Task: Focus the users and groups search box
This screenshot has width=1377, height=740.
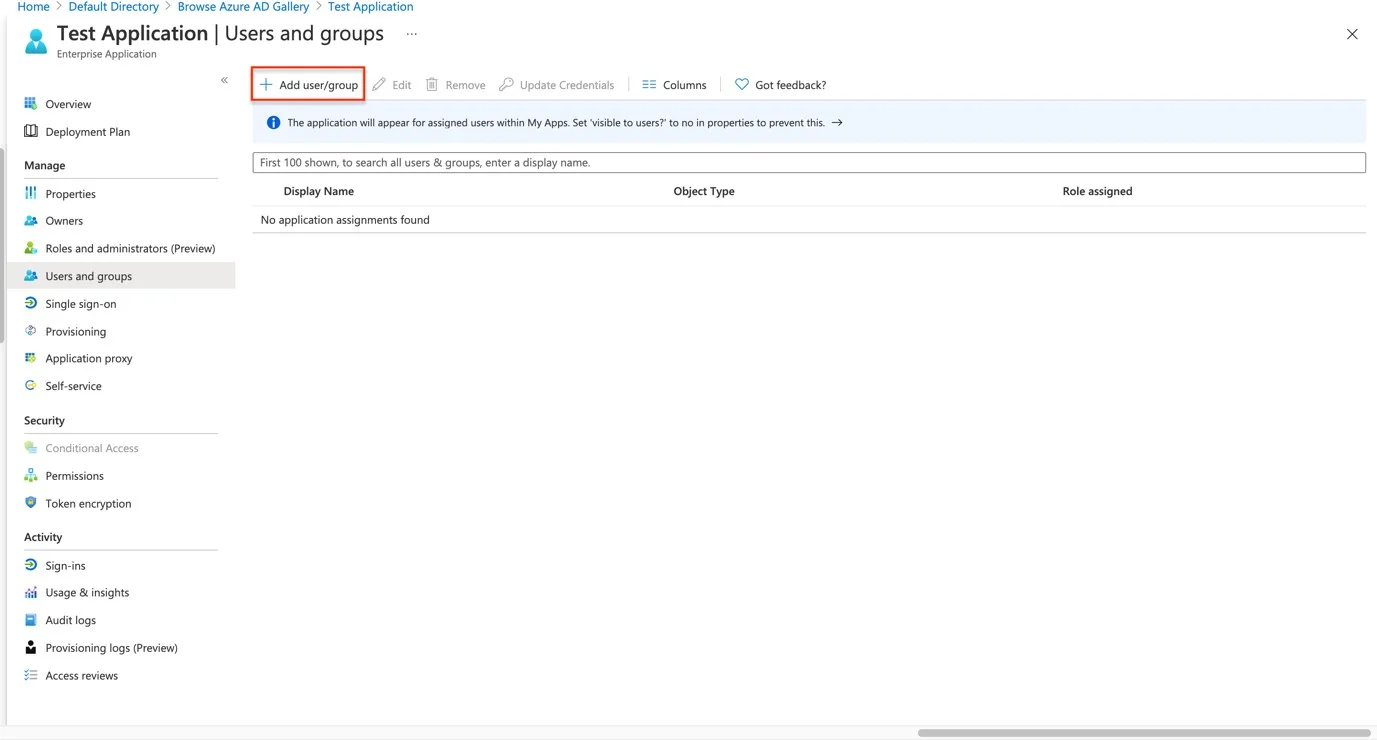Action: (x=809, y=162)
